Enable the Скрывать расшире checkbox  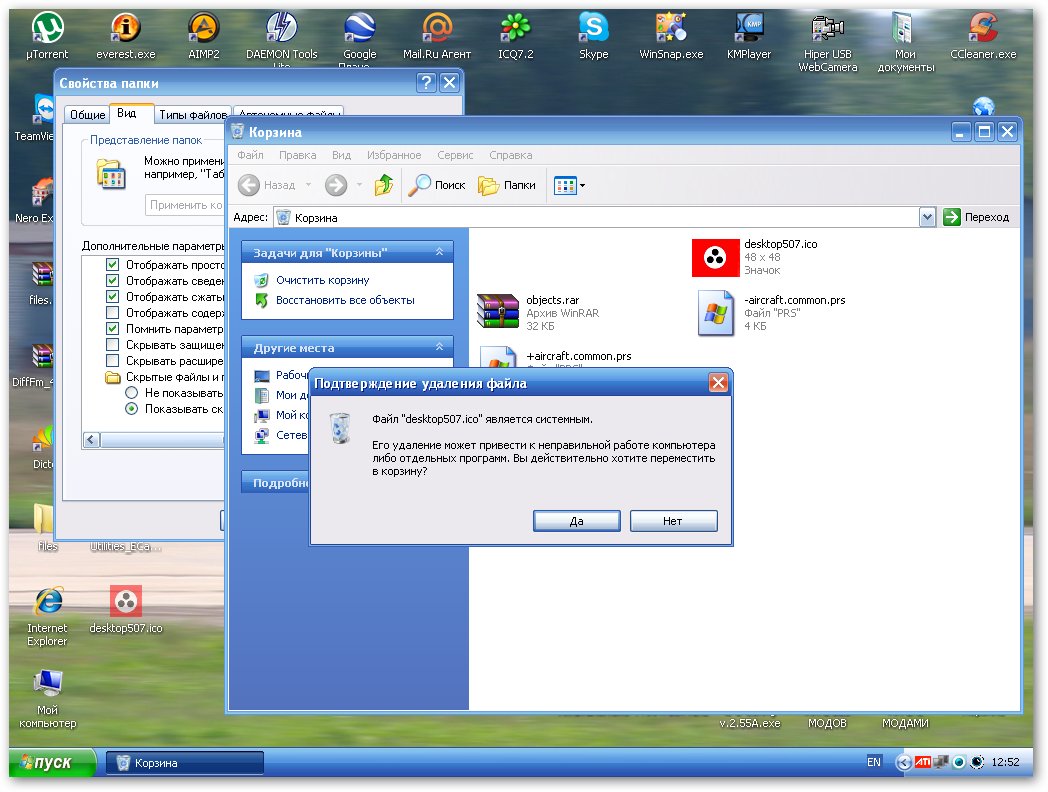pos(112,361)
